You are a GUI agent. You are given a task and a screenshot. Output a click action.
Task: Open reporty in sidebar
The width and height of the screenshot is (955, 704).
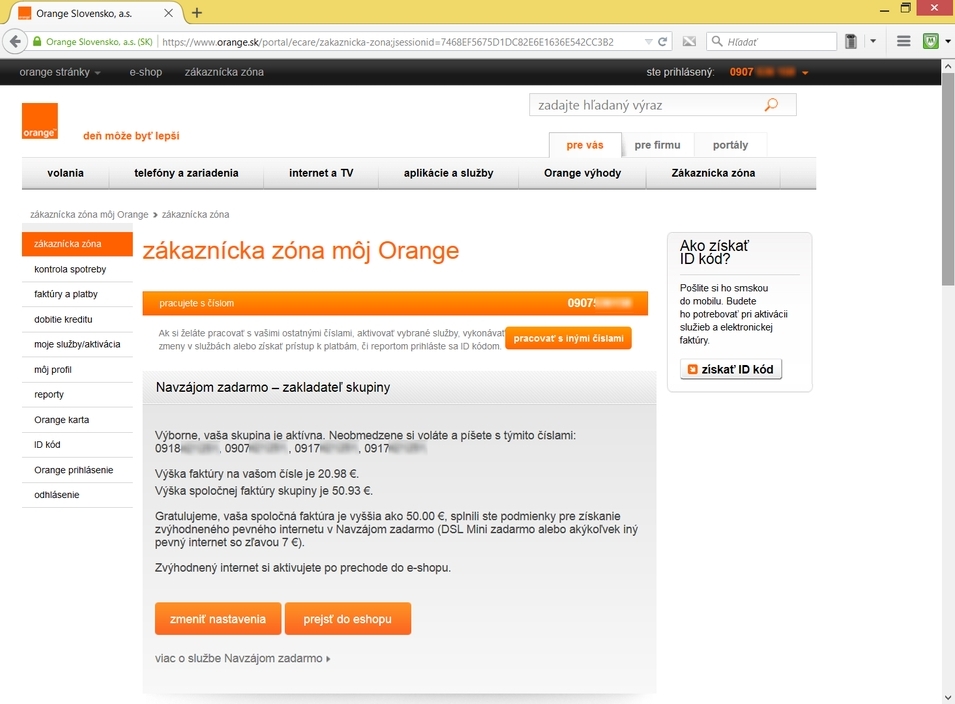coord(77,395)
